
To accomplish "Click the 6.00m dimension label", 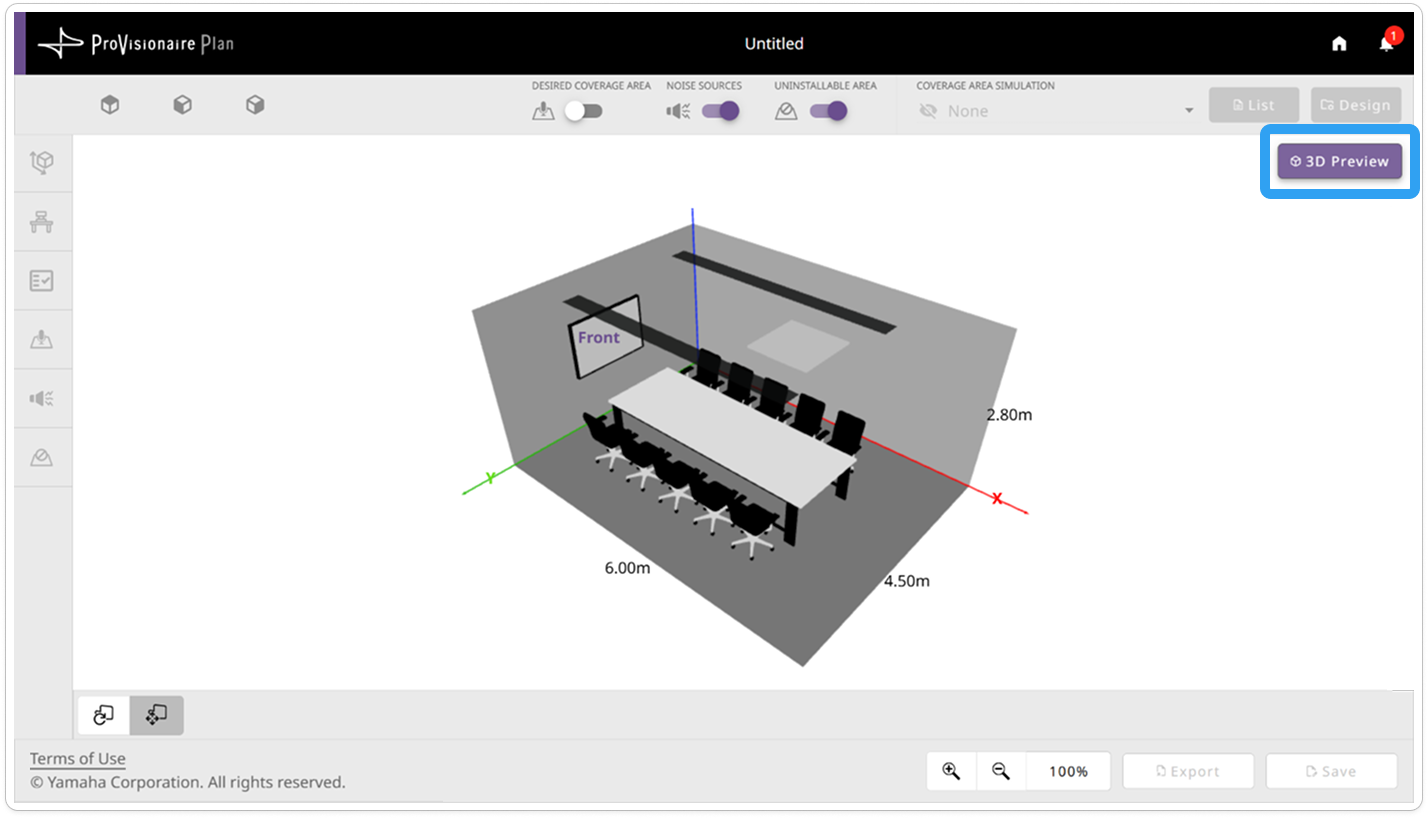I will pyautogui.click(x=627, y=568).
